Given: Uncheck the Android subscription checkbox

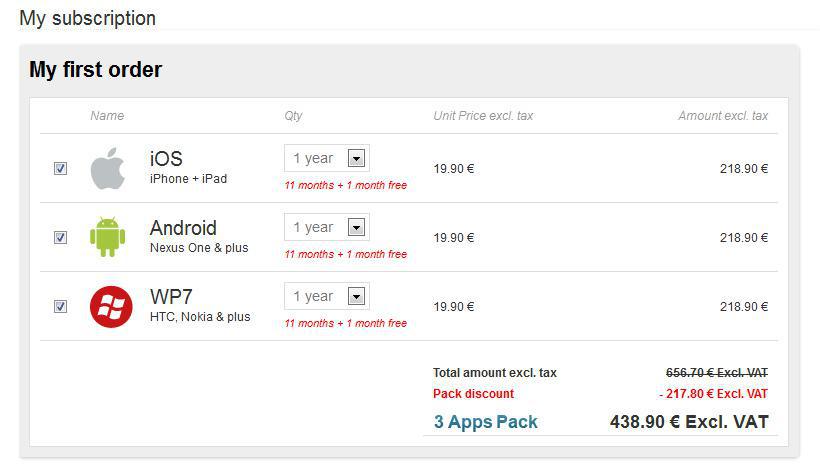Looking at the screenshot, I should click(x=60, y=237).
